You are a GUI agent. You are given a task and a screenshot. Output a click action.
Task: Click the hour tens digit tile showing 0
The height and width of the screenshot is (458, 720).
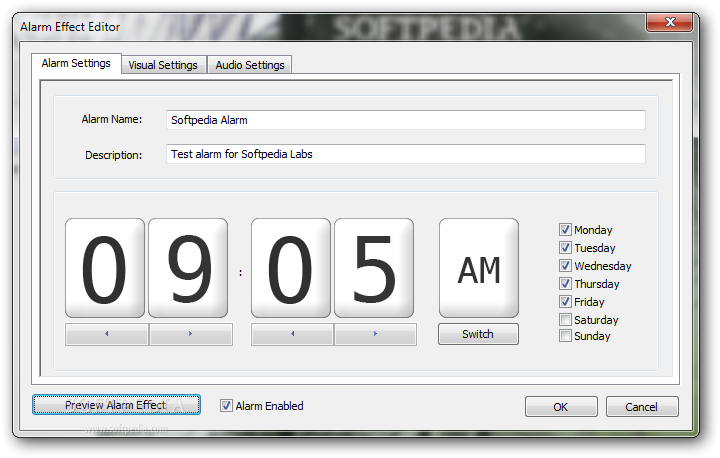105,268
